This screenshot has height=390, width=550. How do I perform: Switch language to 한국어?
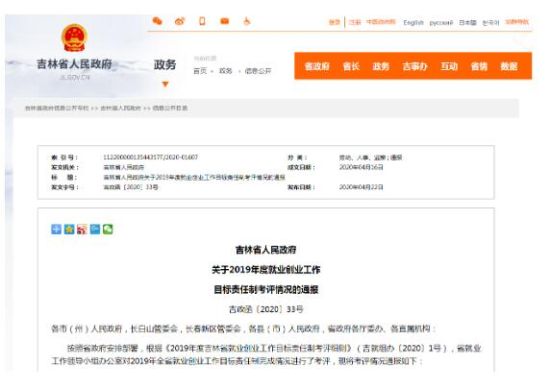coord(490,23)
